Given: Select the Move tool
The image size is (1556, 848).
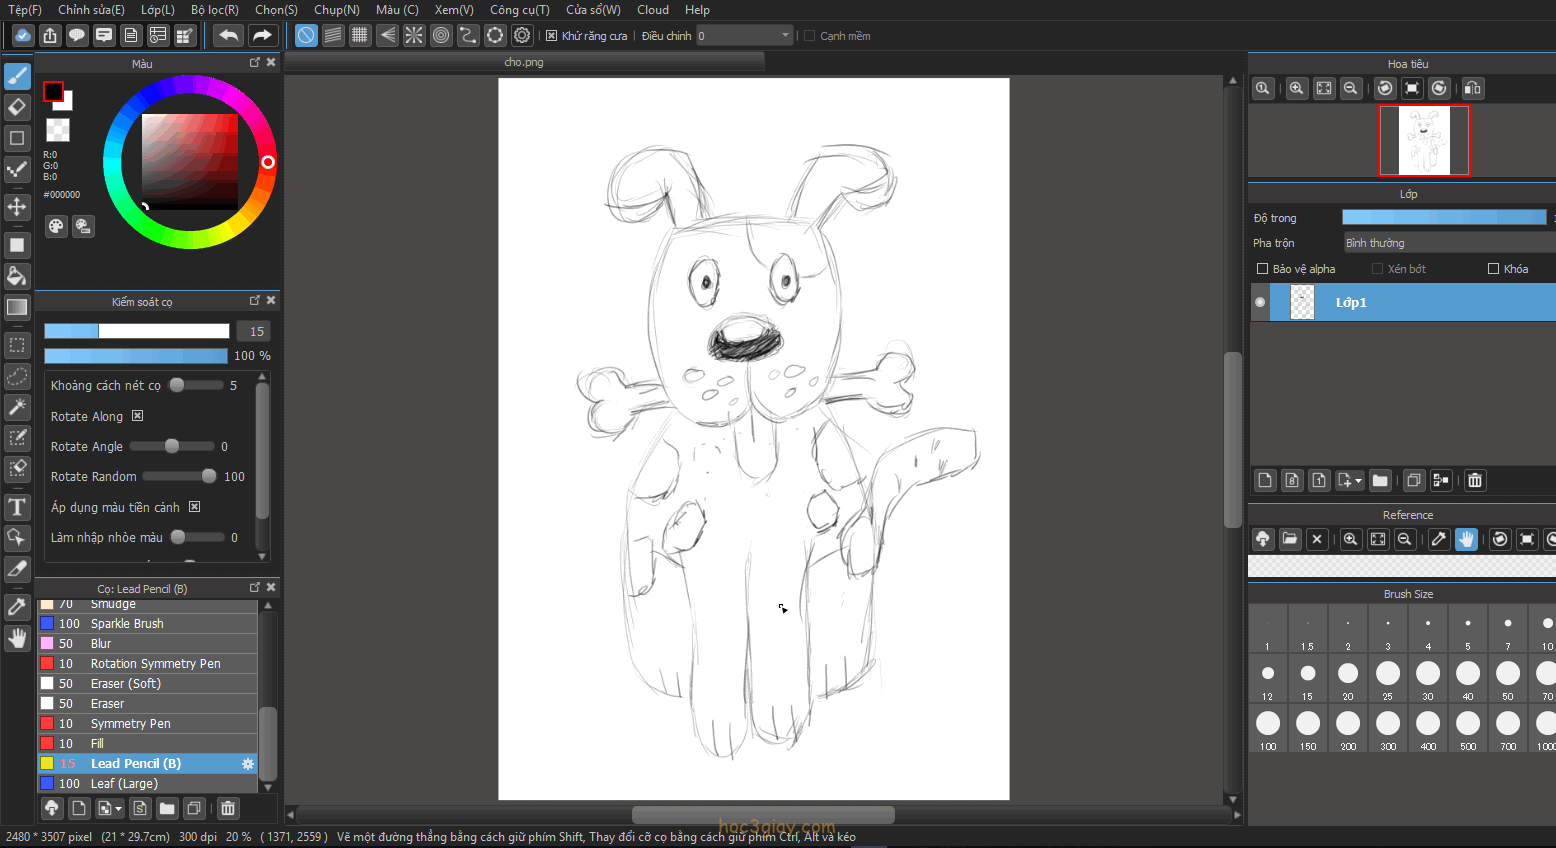Looking at the screenshot, I should [x=17, y=207].
